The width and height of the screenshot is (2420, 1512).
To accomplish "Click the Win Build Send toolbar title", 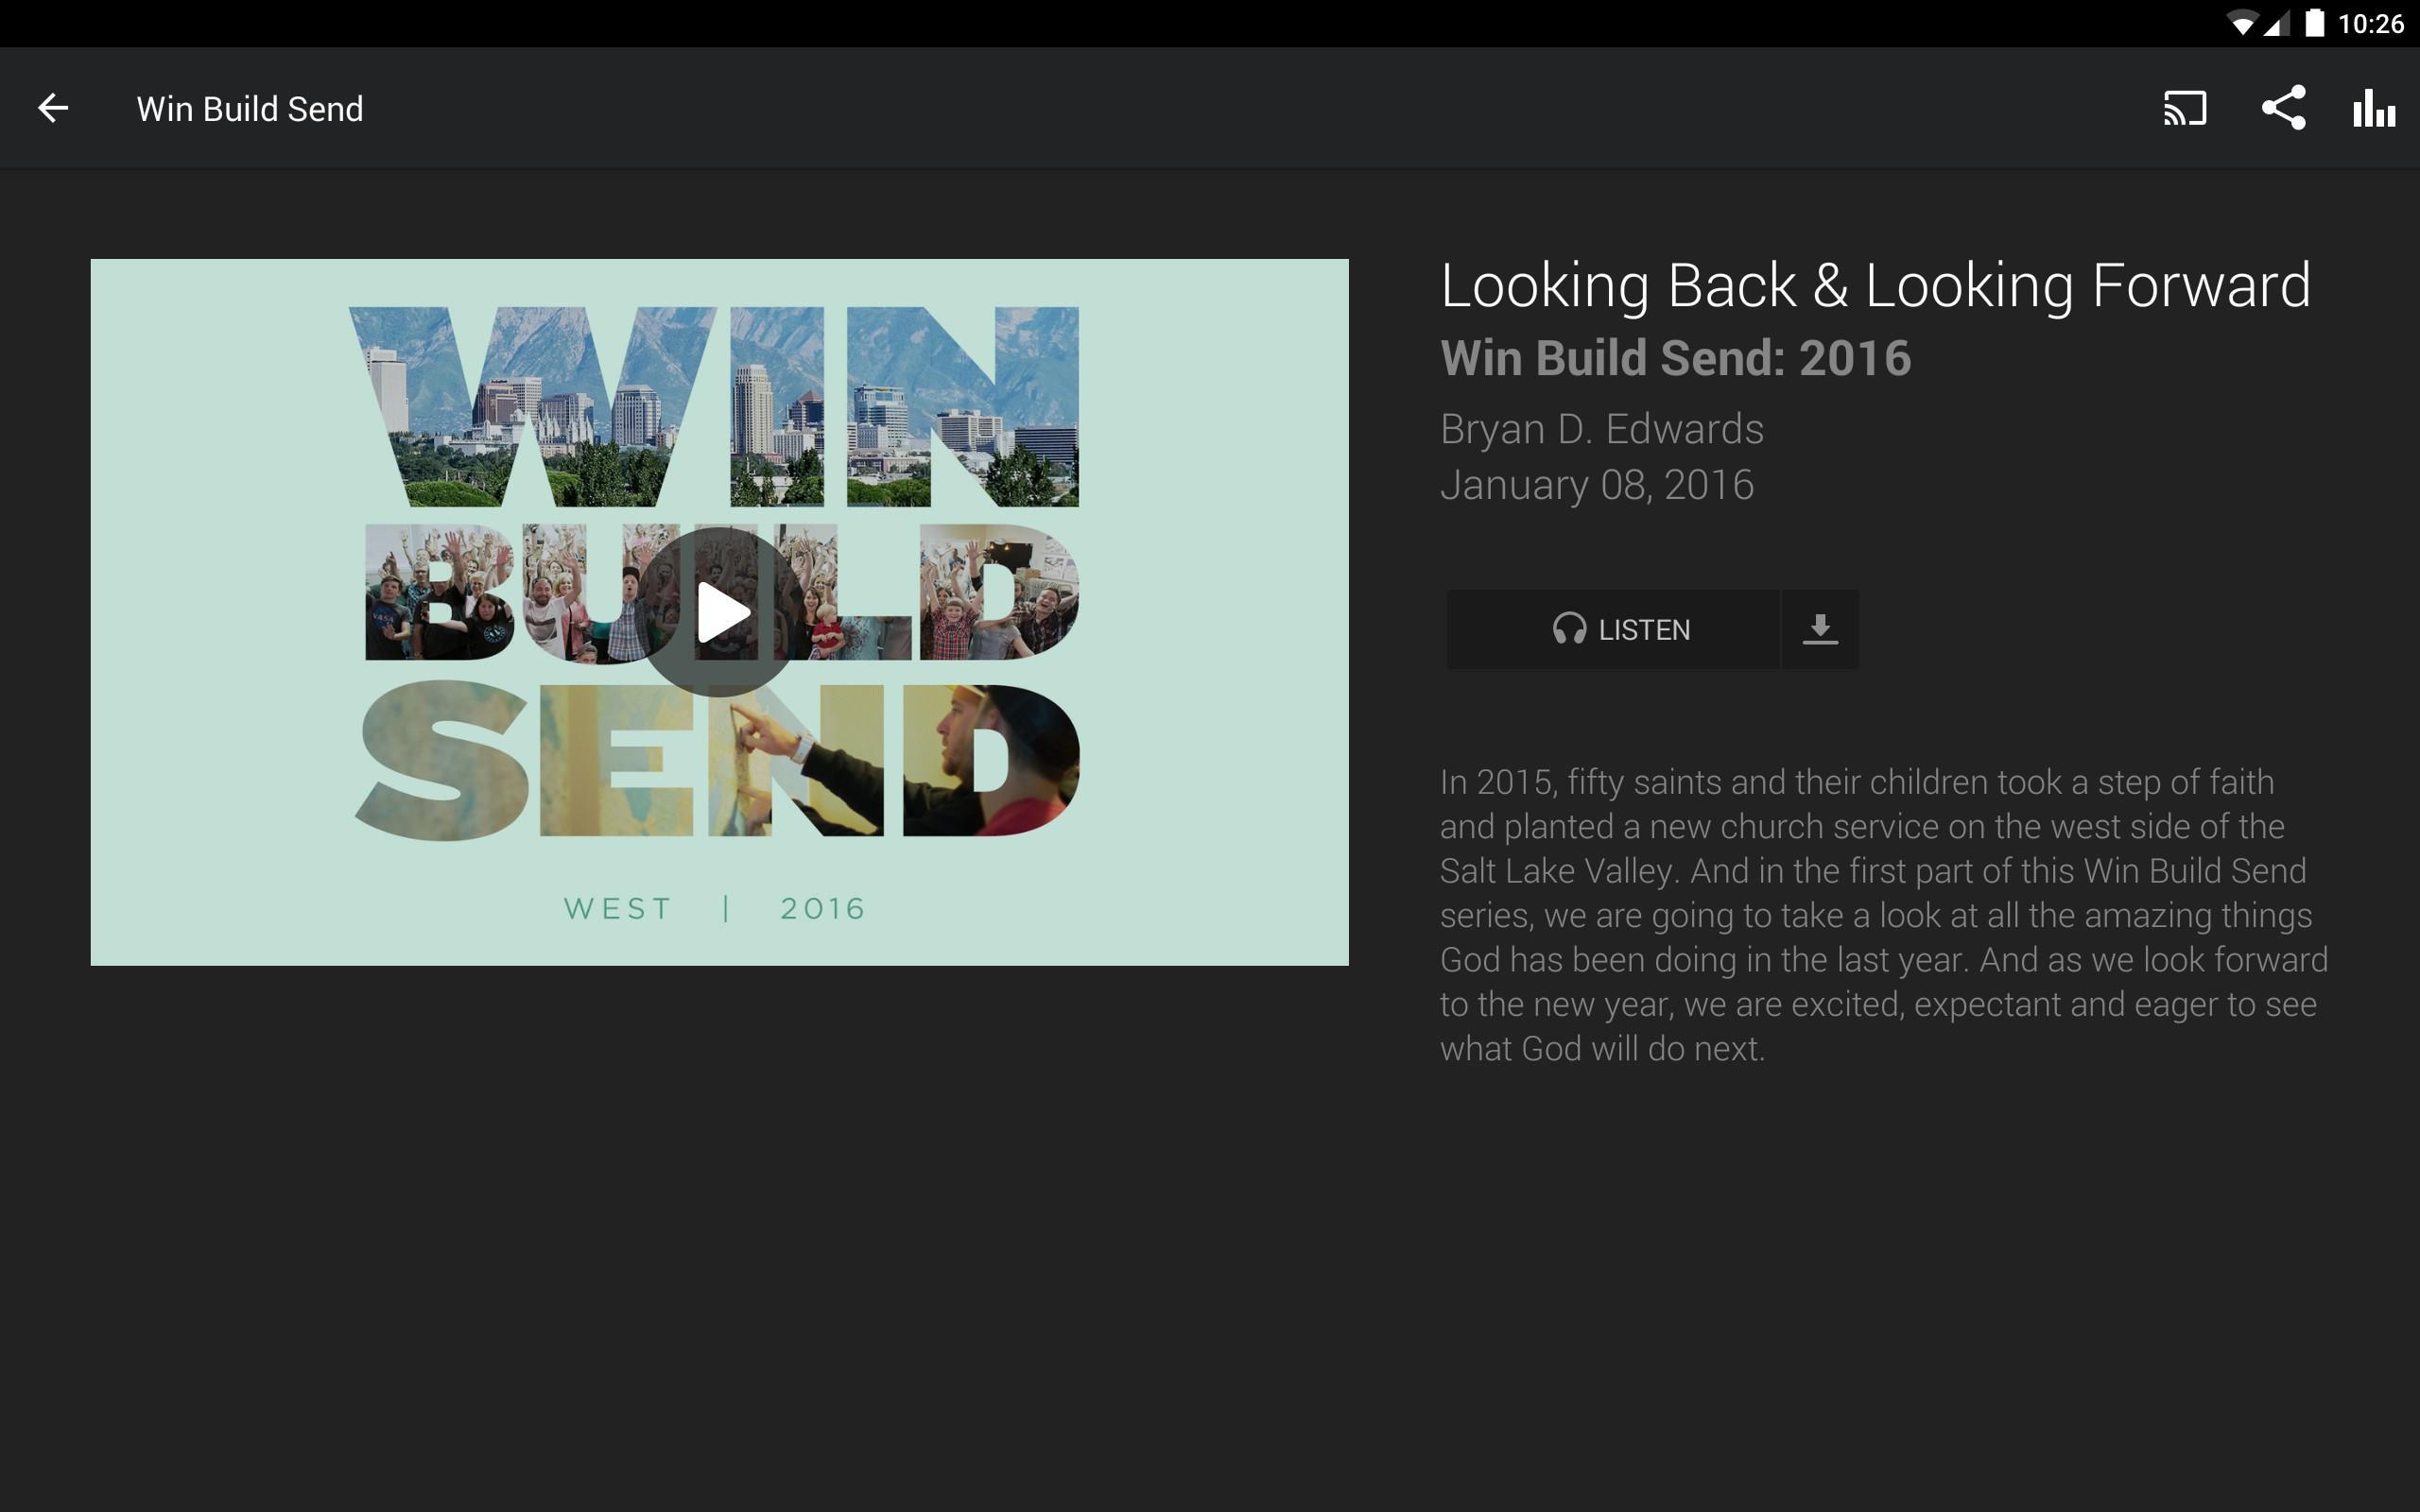I will [250, 109].
